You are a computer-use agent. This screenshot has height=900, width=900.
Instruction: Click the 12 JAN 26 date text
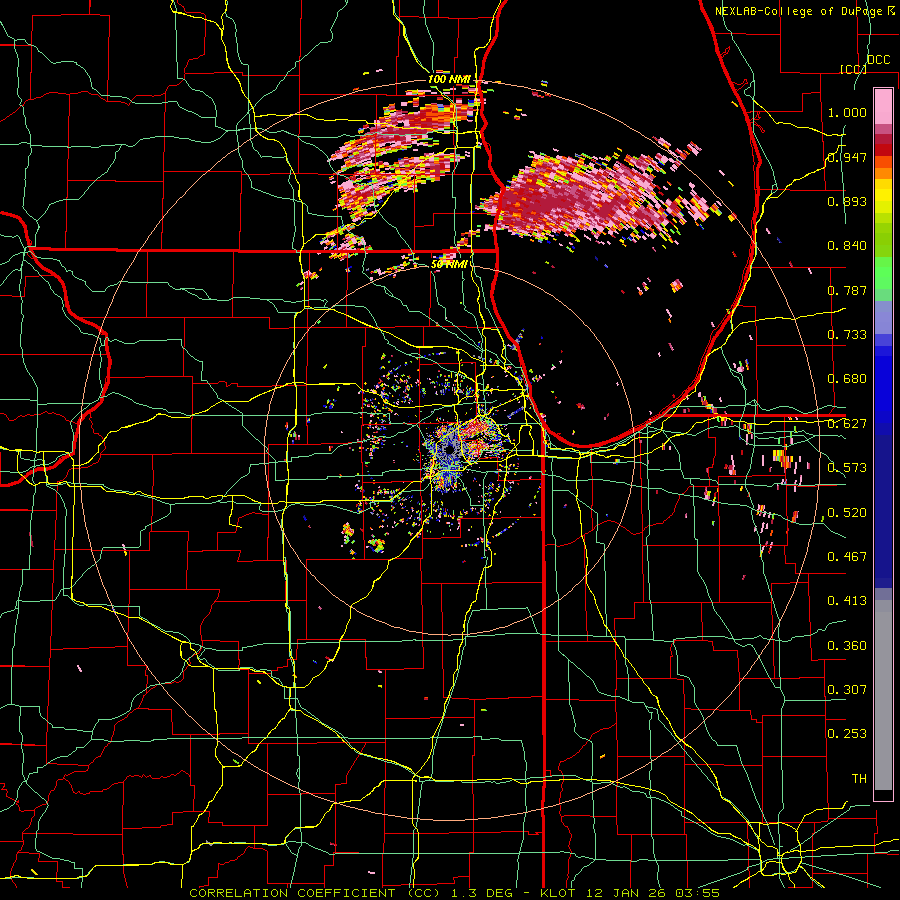coord(628,893)
